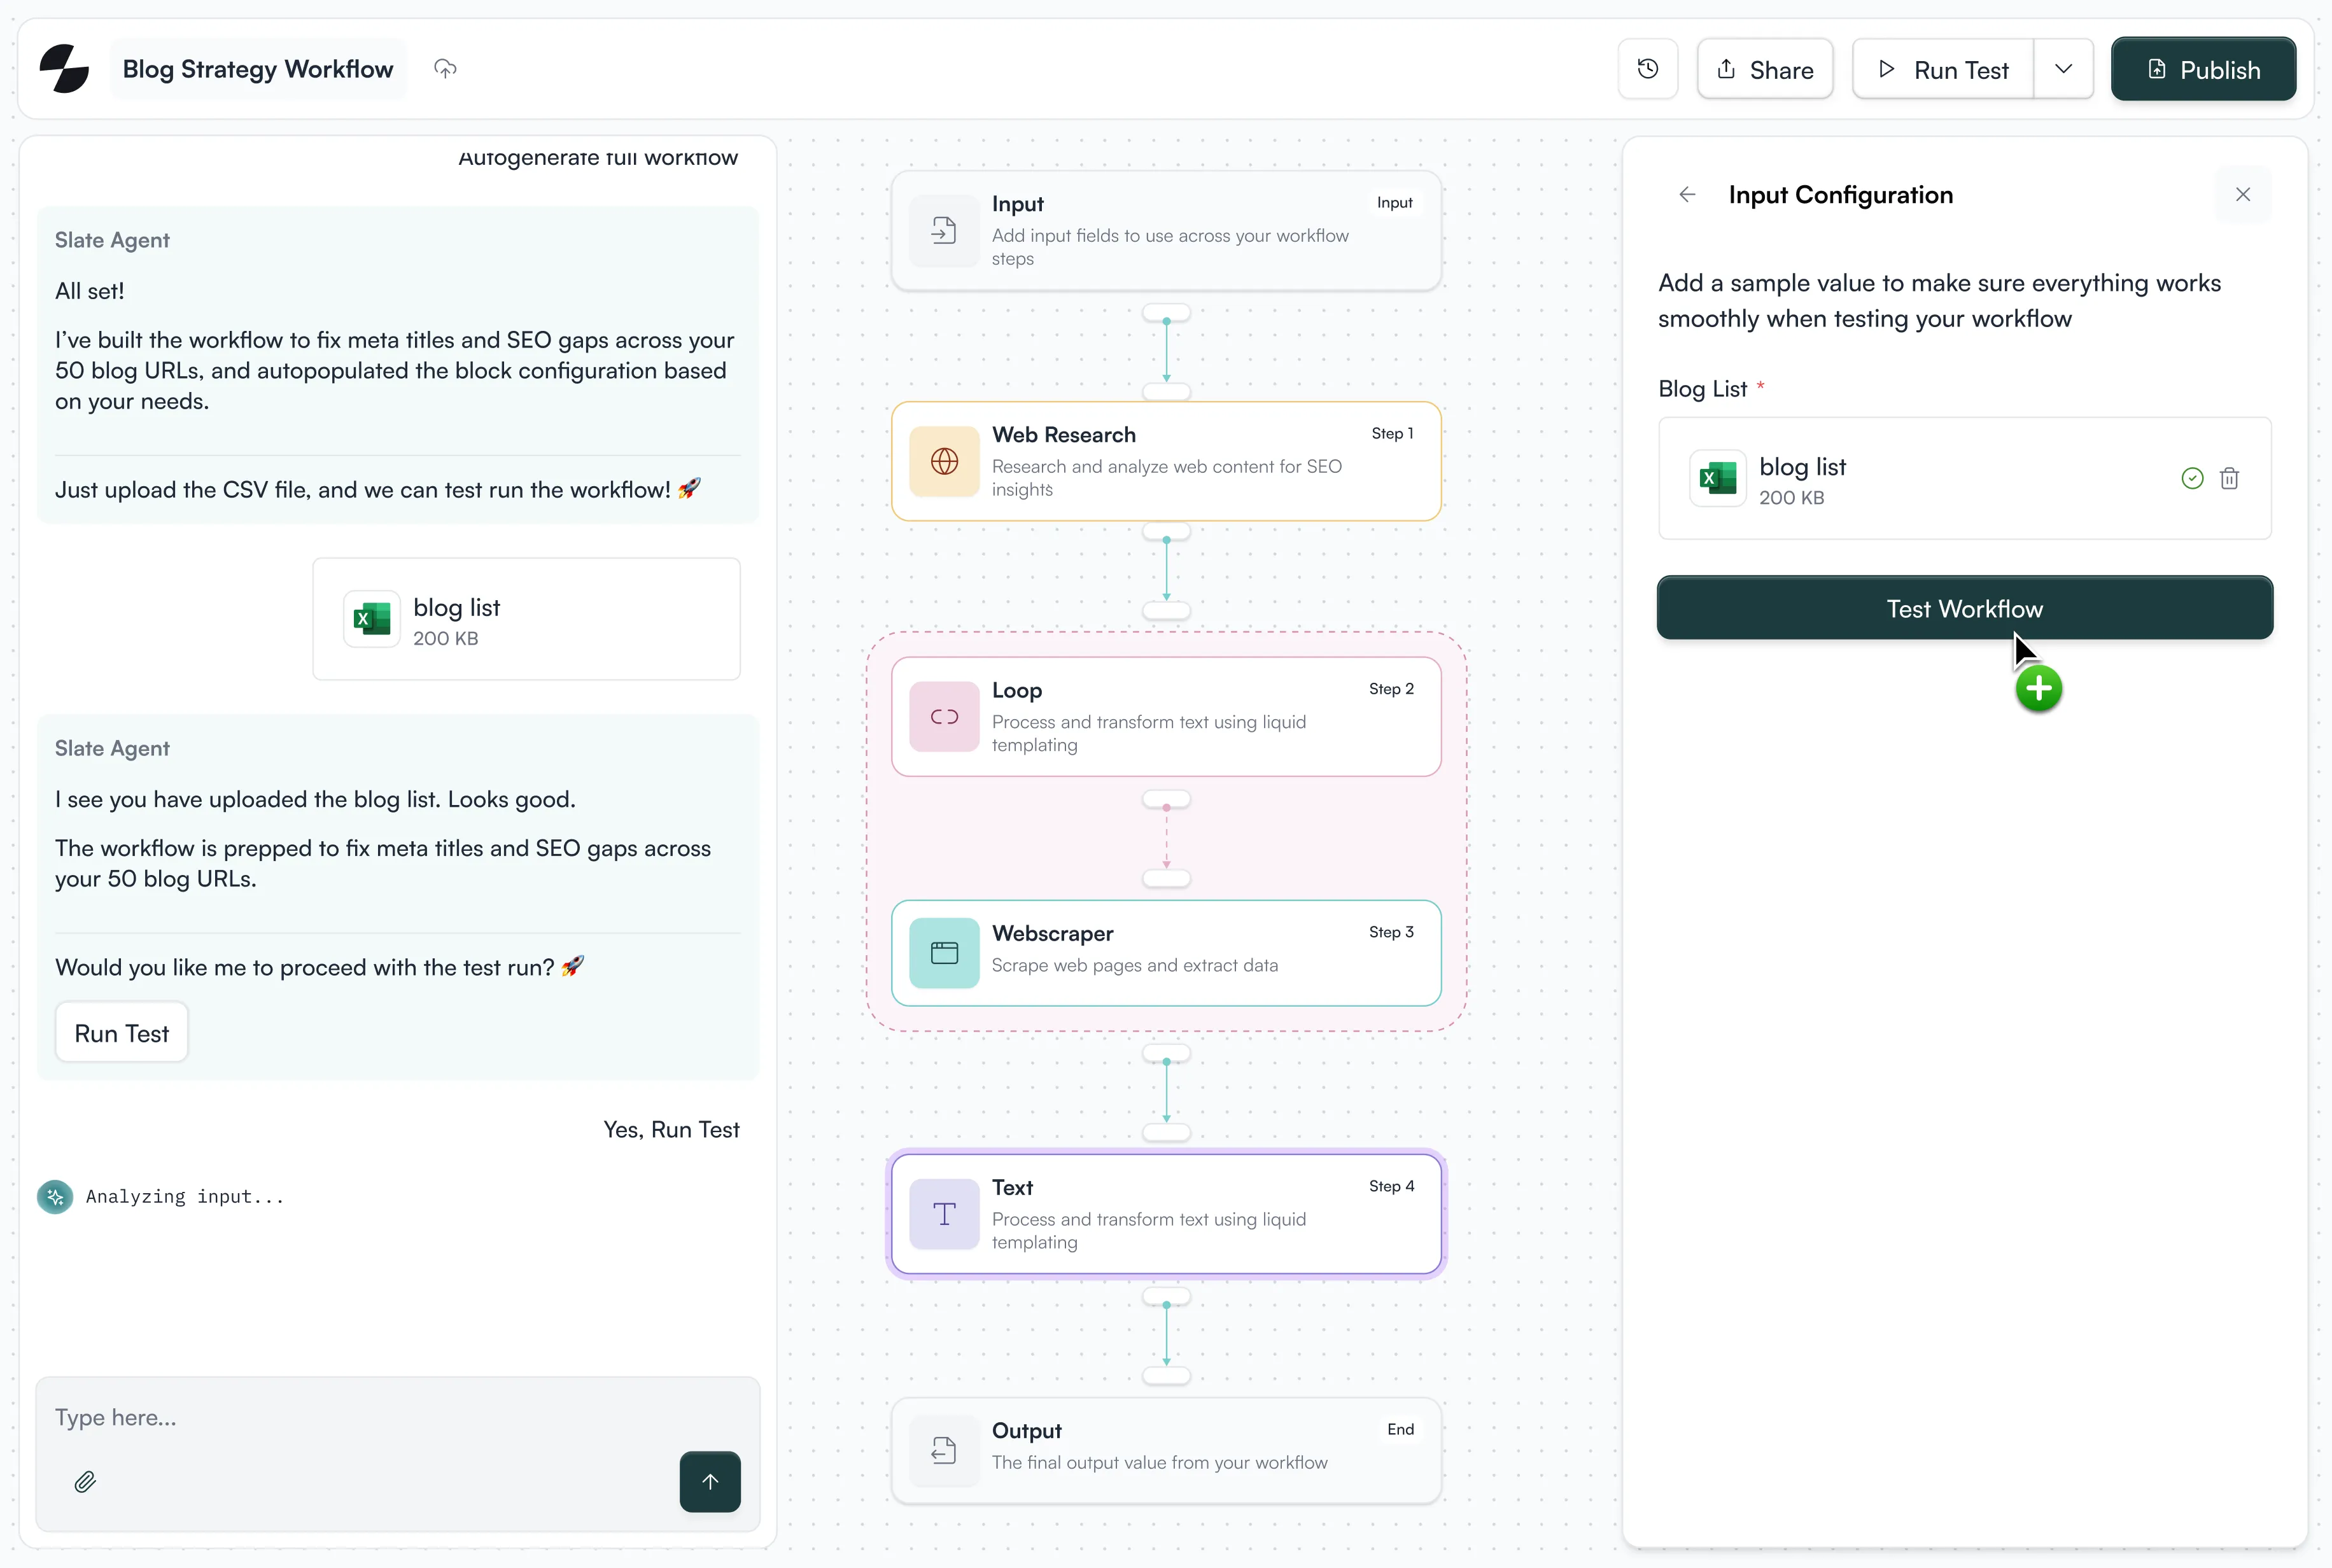This screenshot has height=1568, width=2332.
Task: Click the cloud upload icon next to the workflow title
Action: pyautogui.click(x=445, y=68)
